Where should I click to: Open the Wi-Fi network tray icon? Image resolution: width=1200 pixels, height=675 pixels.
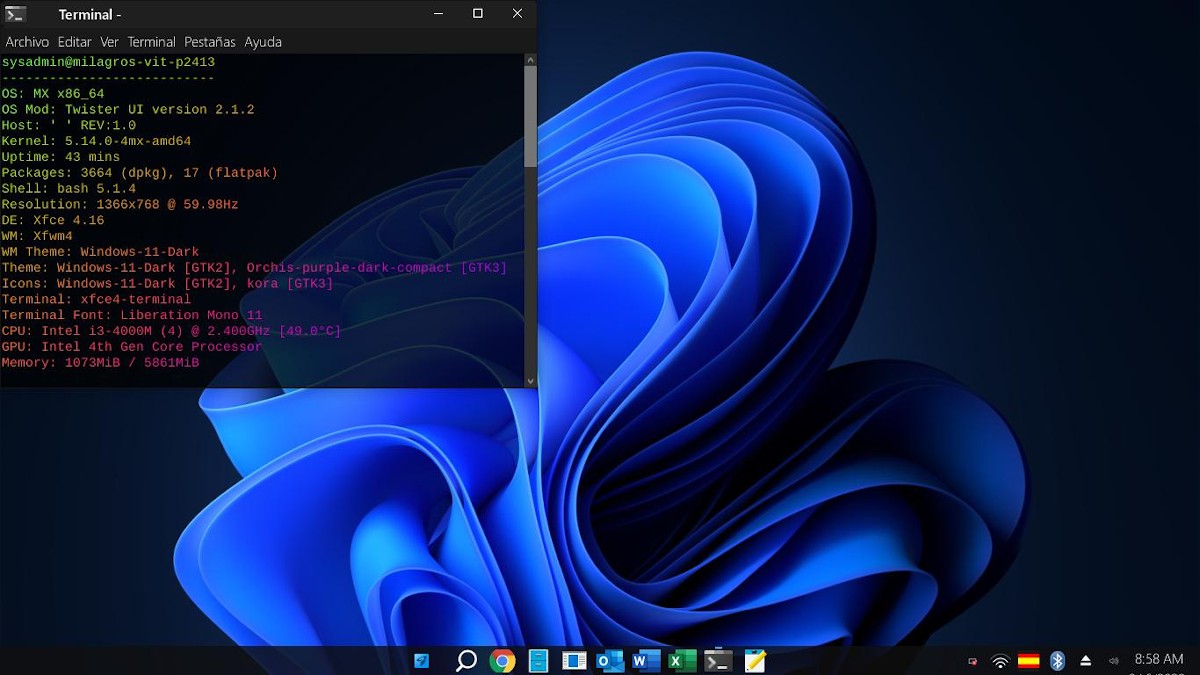click(1000, 661)
